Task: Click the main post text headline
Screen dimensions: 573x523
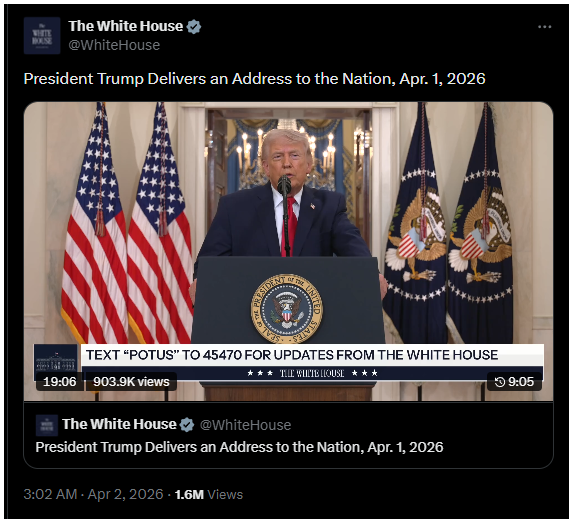Action: tap(254, 79)
